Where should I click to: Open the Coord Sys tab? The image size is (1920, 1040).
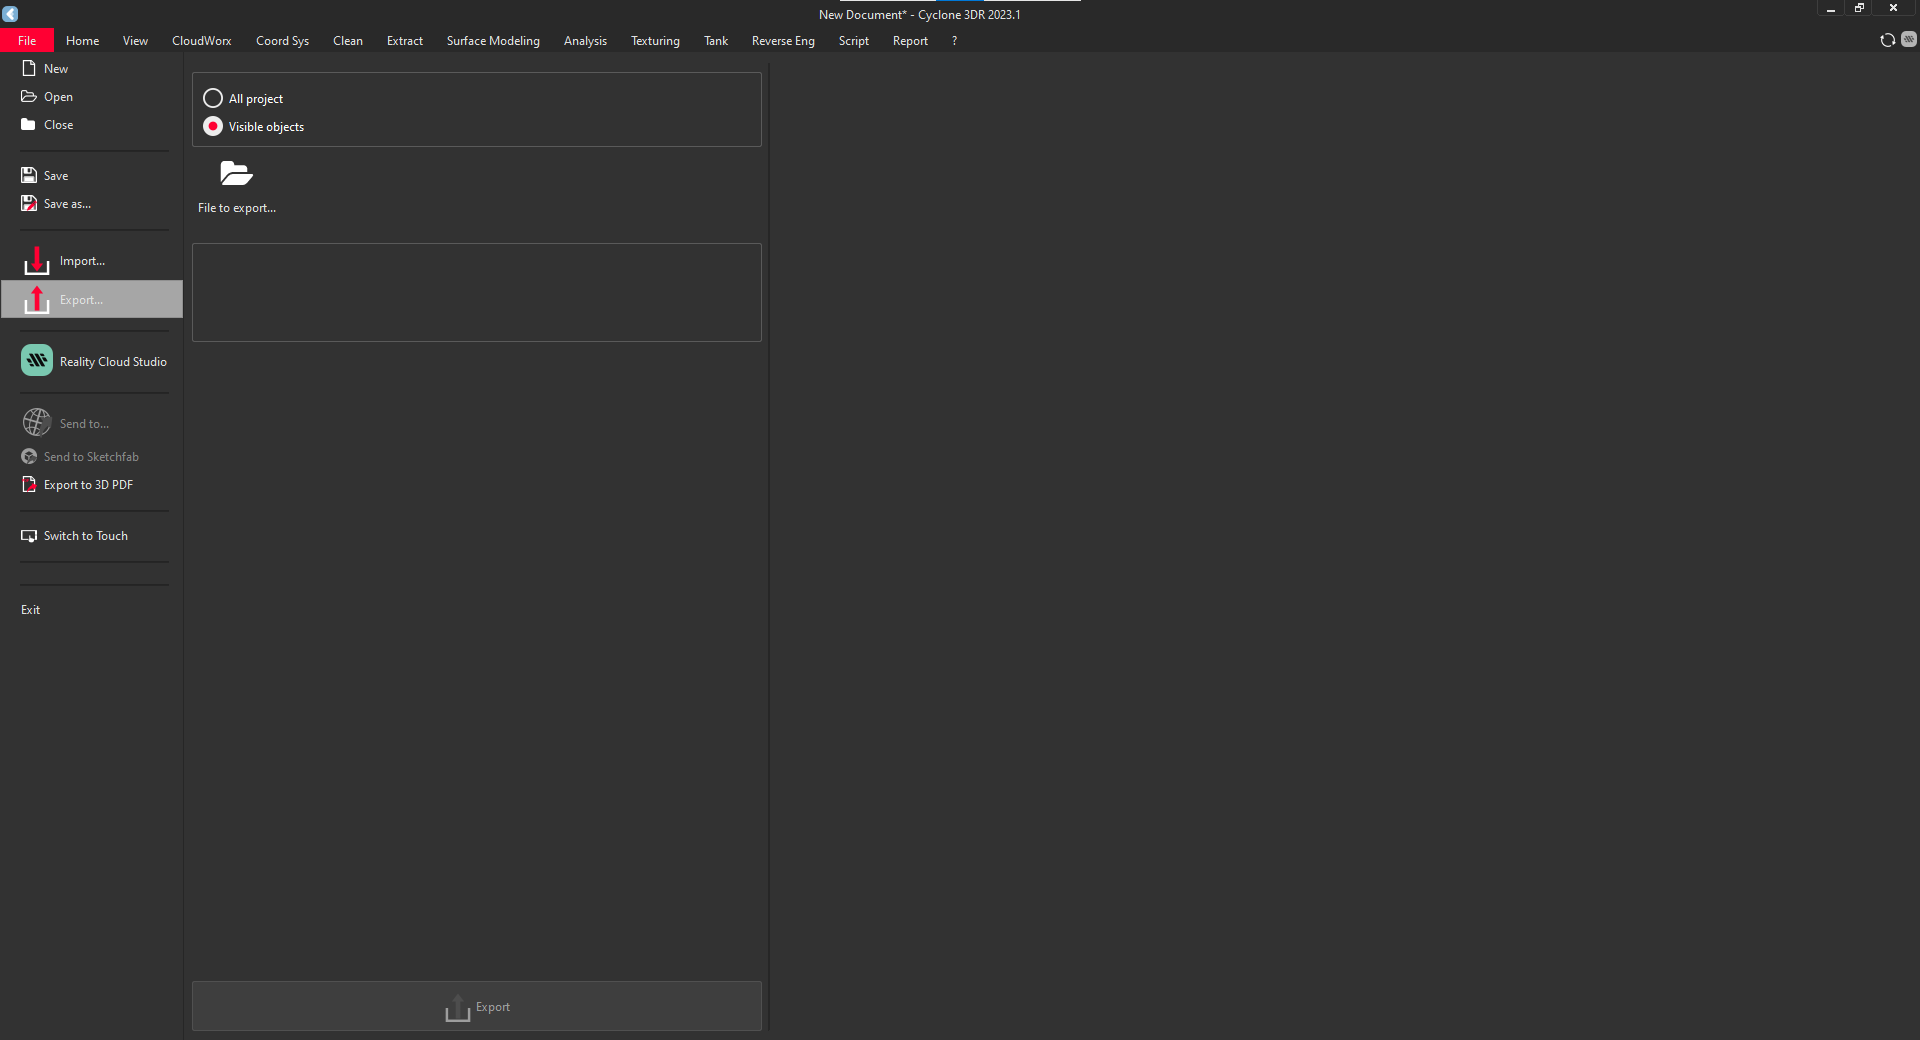[282, 41]
